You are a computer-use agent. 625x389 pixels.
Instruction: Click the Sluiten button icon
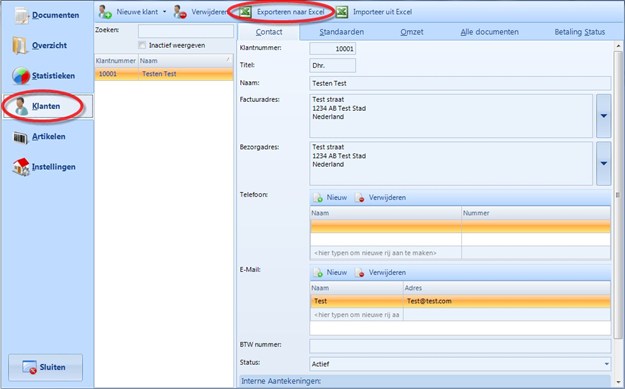click(29, 367)
